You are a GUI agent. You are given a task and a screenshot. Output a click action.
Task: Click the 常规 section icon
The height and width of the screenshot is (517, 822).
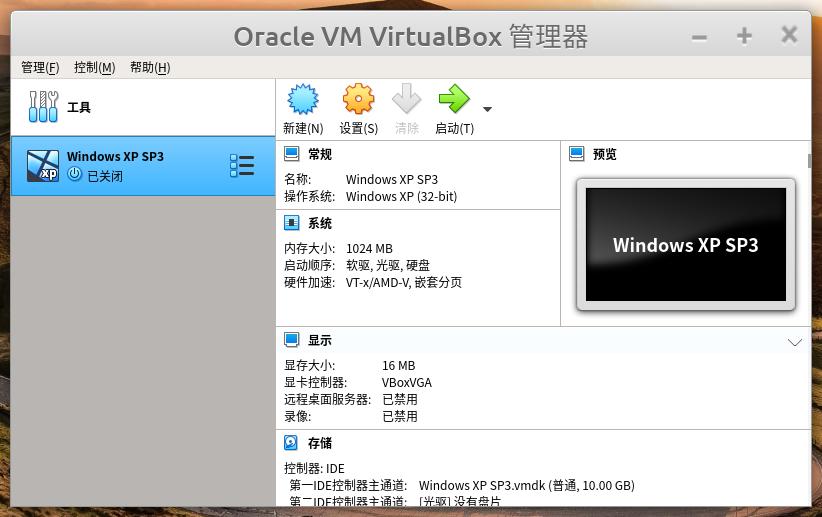click(x=291, y=154)
